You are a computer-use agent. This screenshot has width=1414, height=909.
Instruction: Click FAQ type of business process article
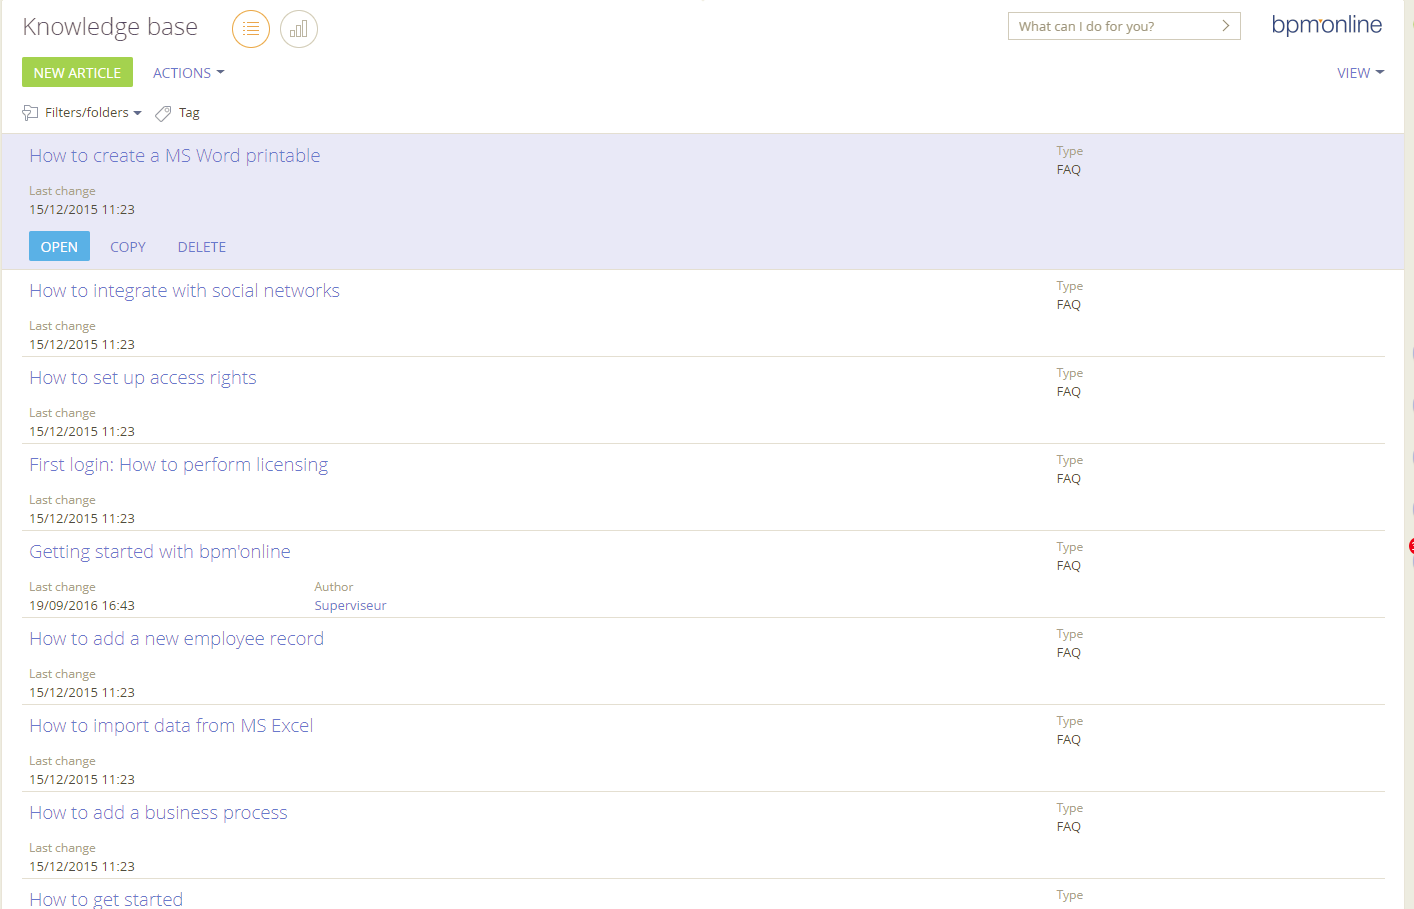1069,827
